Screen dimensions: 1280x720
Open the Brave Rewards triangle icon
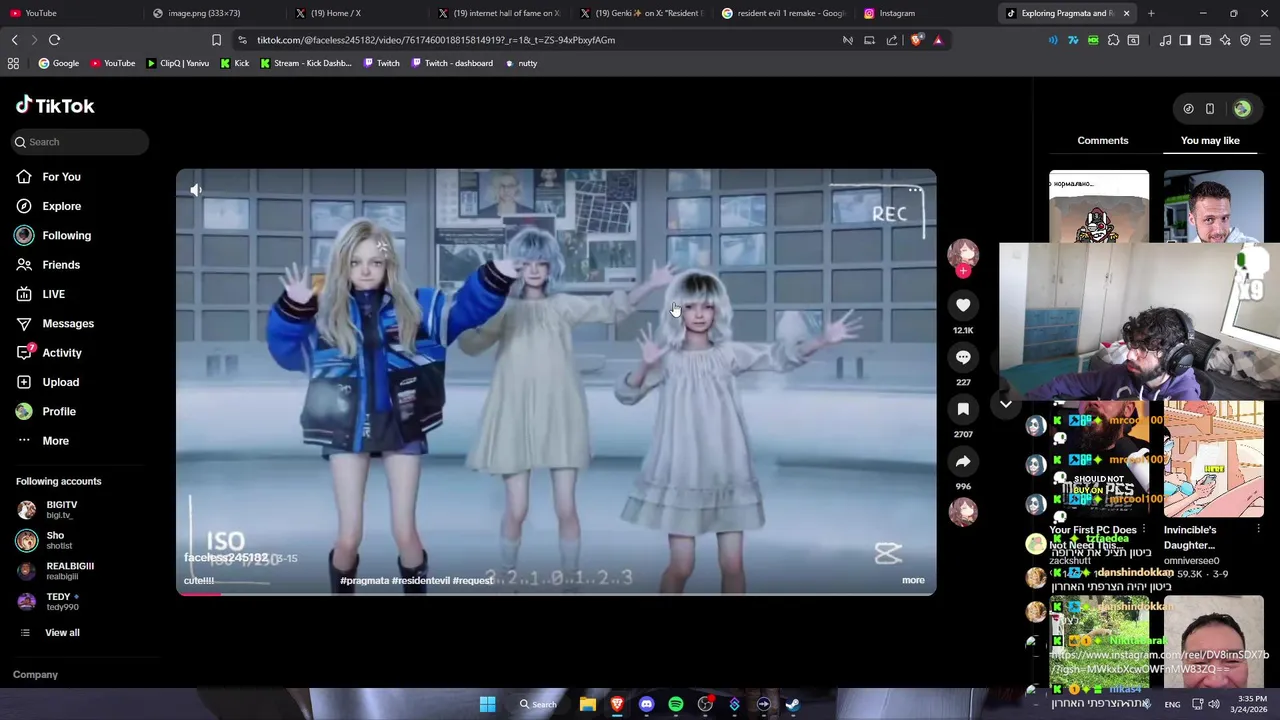coord(938,40)
